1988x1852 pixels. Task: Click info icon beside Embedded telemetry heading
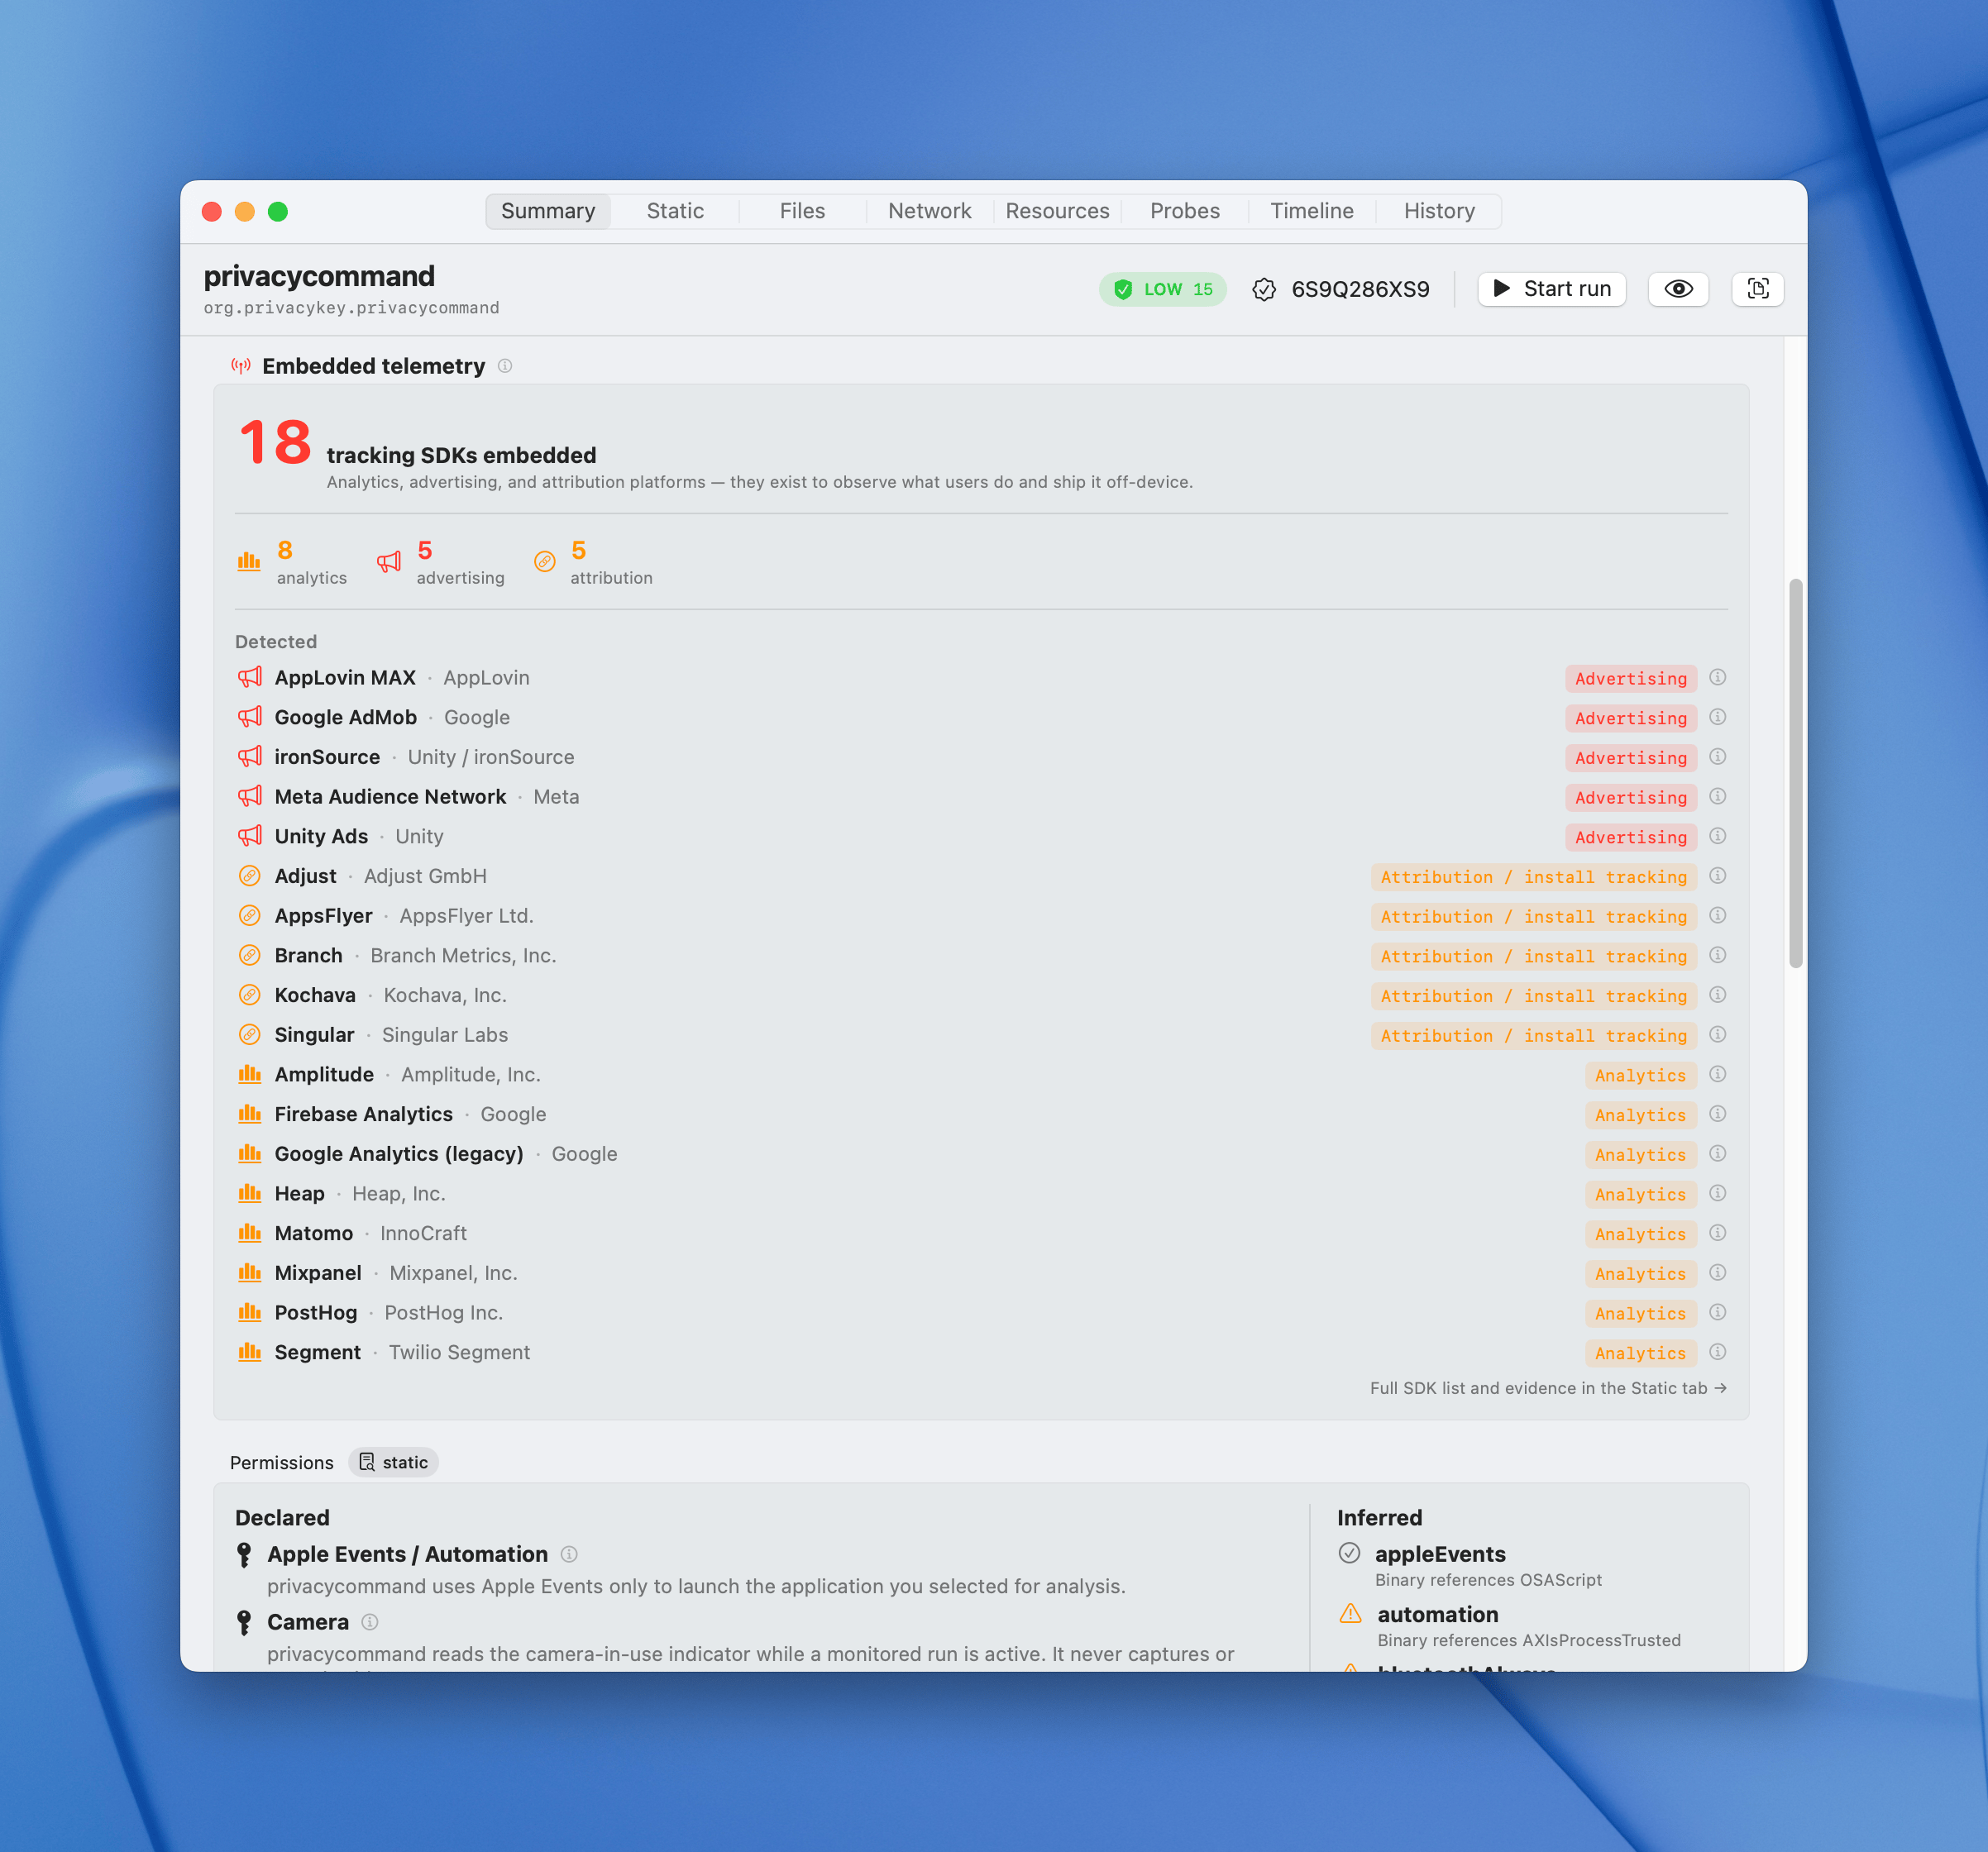tap(505, 366)
